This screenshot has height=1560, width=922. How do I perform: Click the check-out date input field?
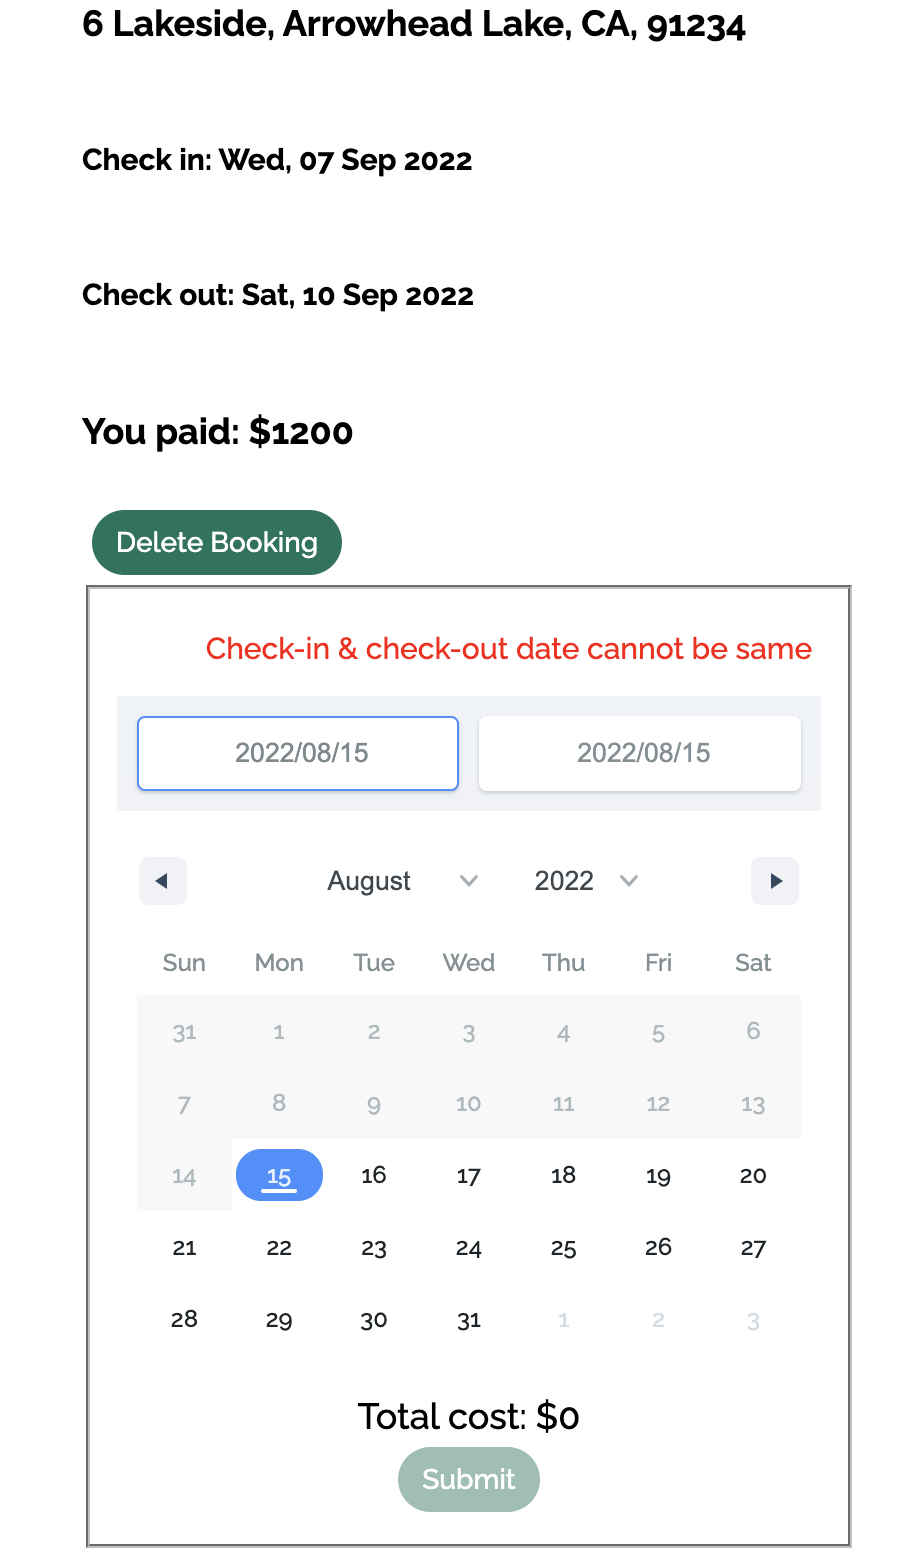click(639, 753)
